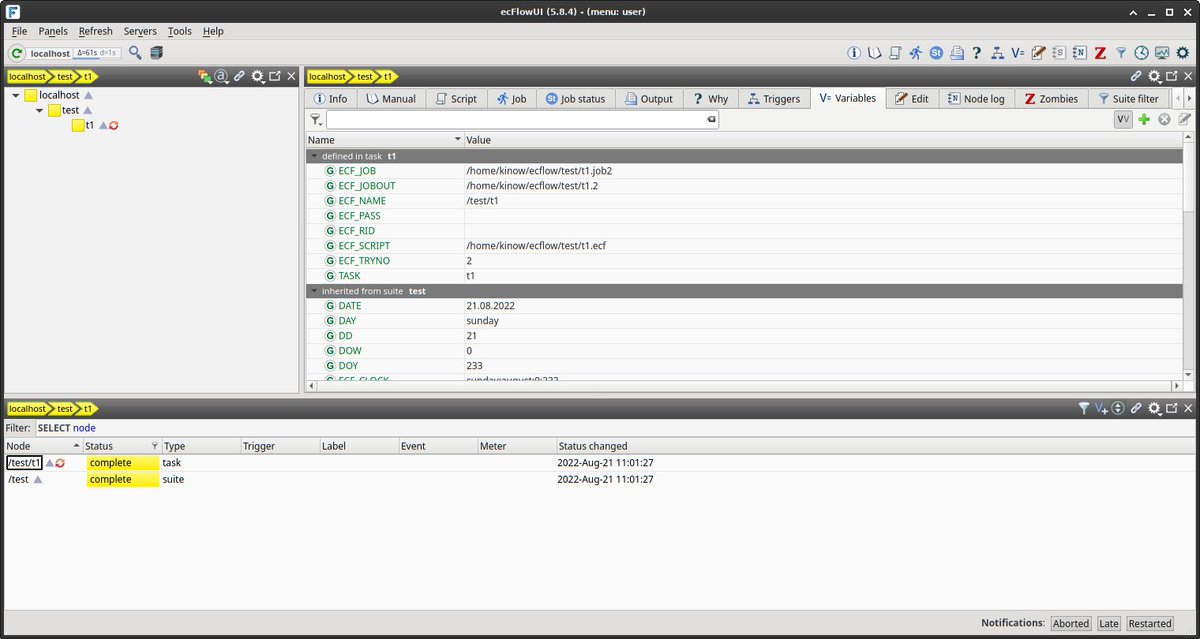Image resolution: width=1200 pixels, height=639 pixels.
Task: Switch to the Job status tab
Action: point(575,99)
